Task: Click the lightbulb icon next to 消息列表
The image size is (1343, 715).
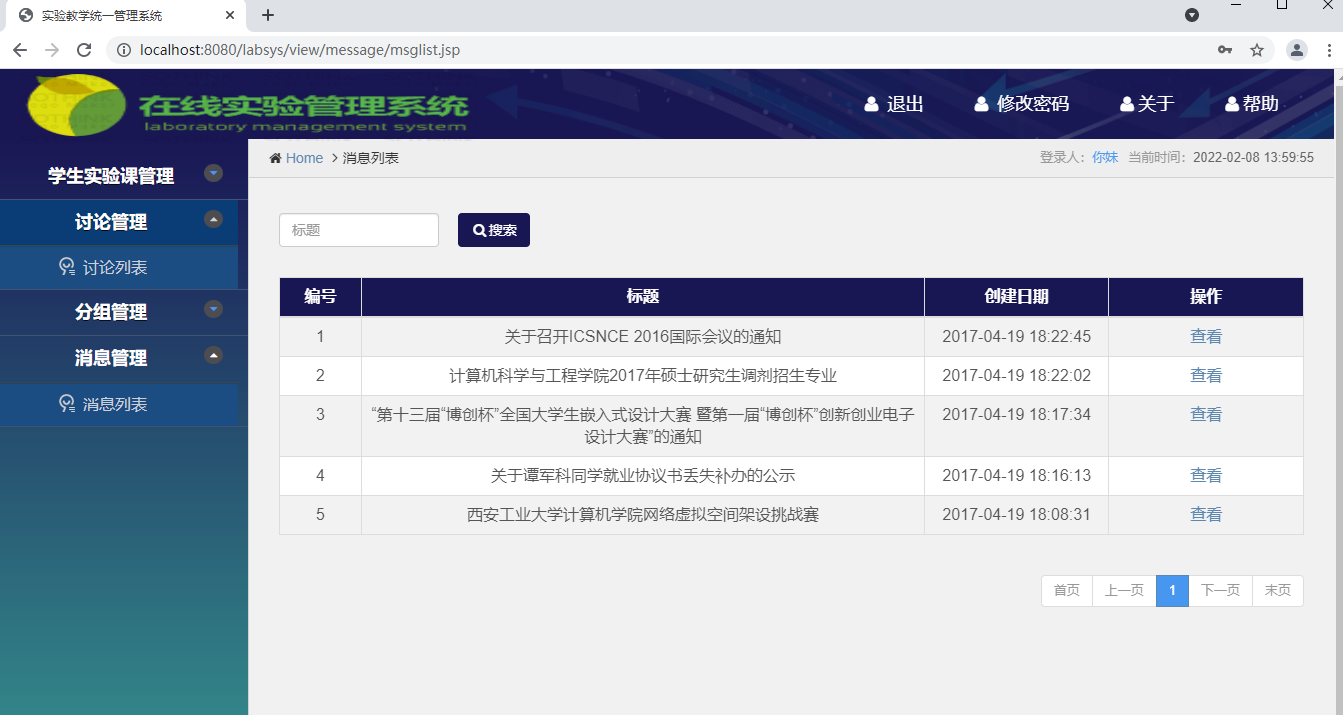Action: pos(67,404)
